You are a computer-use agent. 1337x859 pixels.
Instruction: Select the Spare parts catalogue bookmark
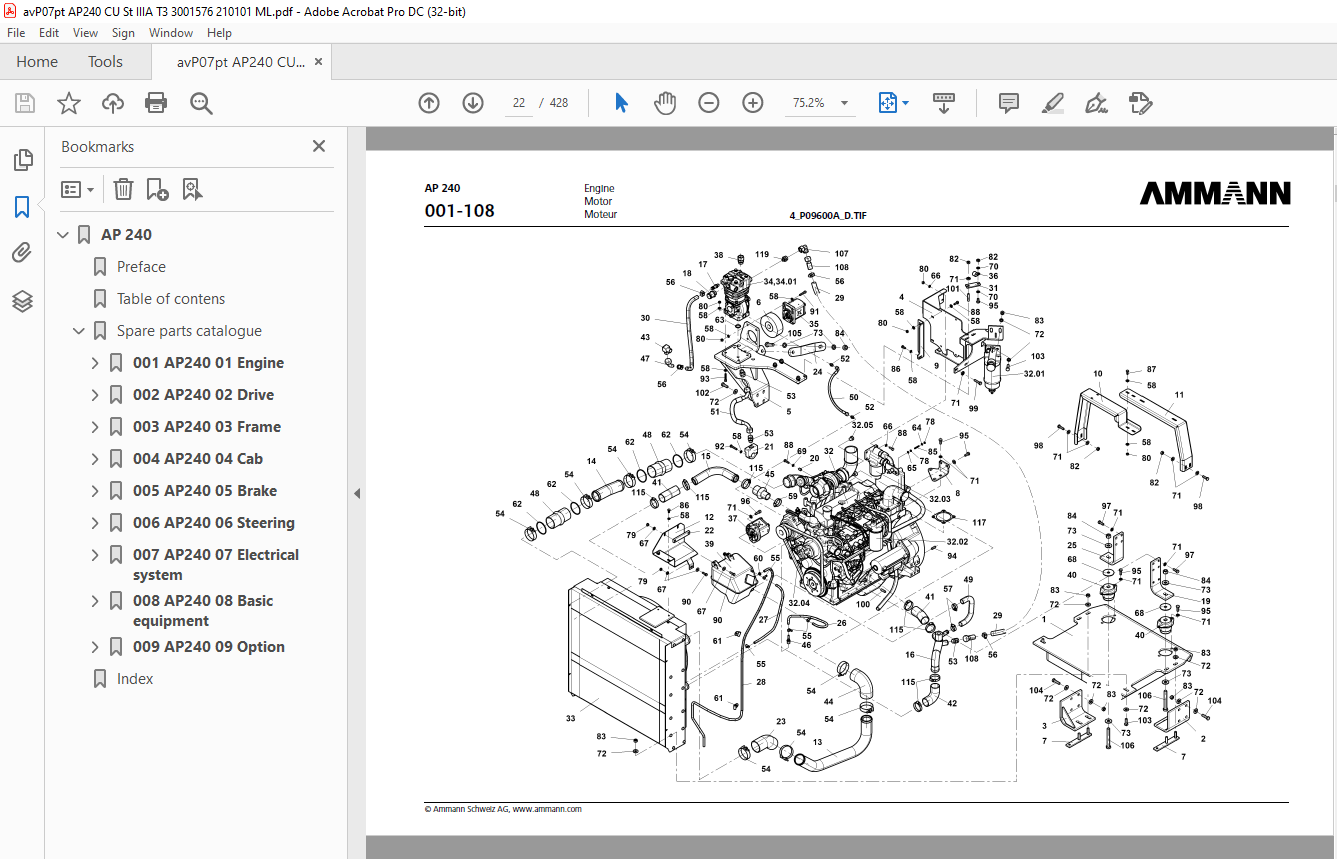tap(189, 331)
